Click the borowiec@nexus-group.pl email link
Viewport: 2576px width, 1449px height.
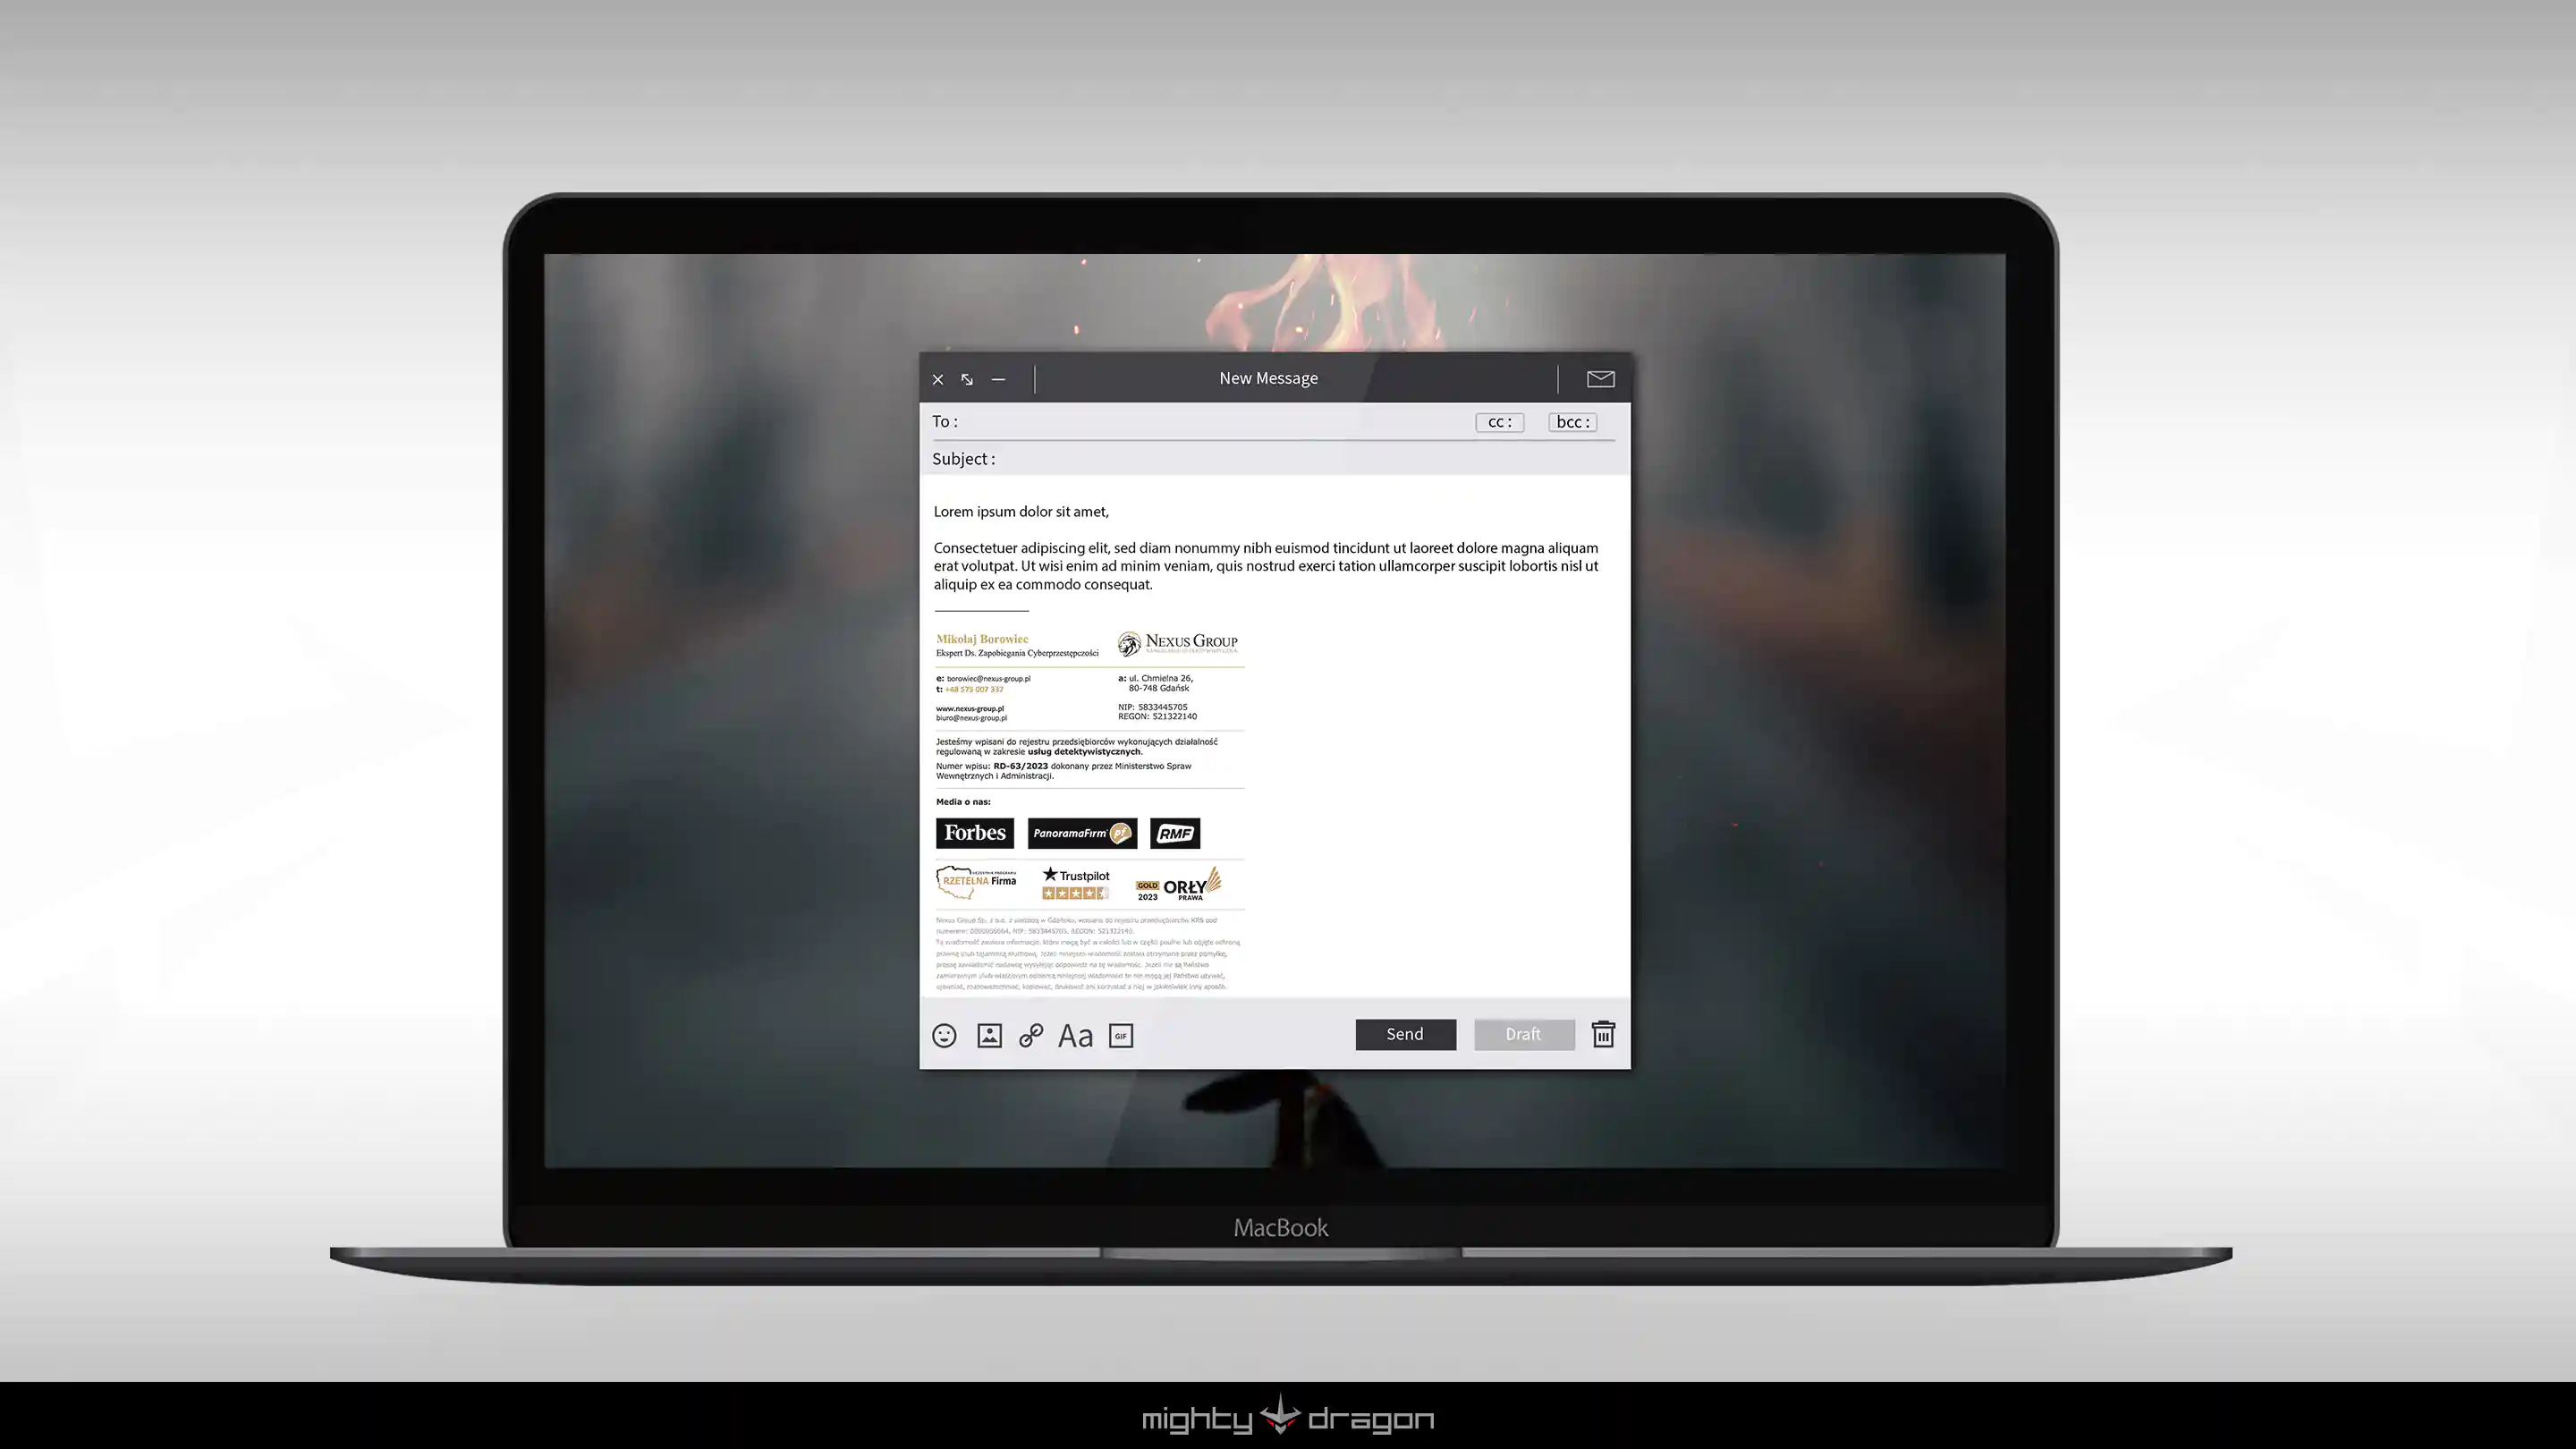(988, 678)
